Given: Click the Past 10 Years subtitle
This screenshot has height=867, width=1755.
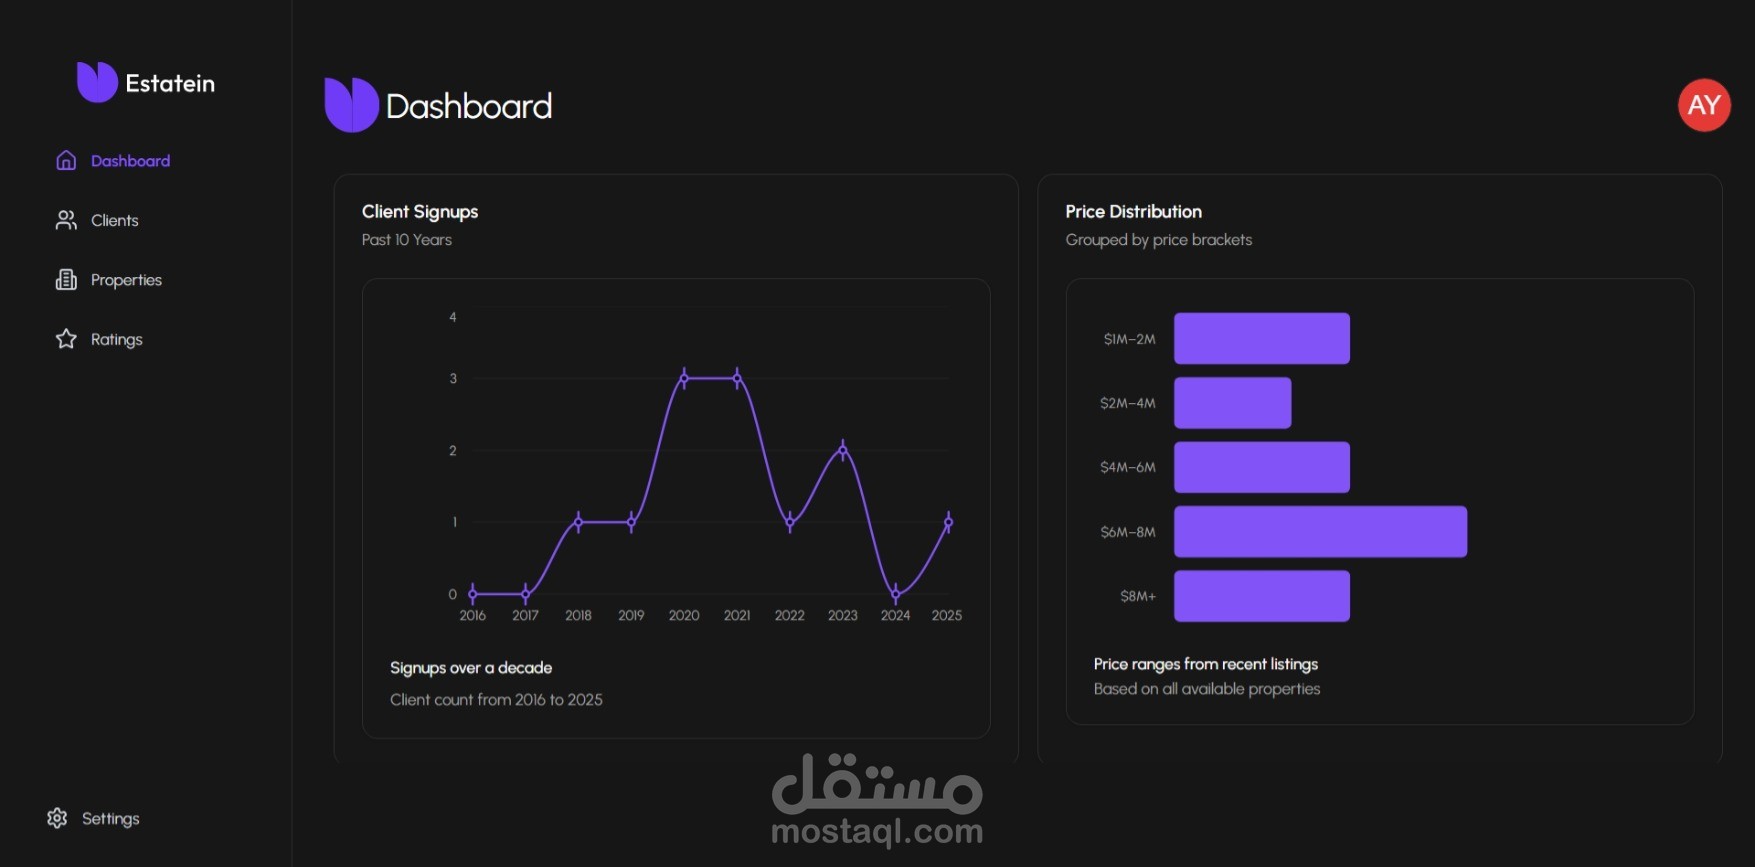Looking at the screenshot, I should (407, 240).
